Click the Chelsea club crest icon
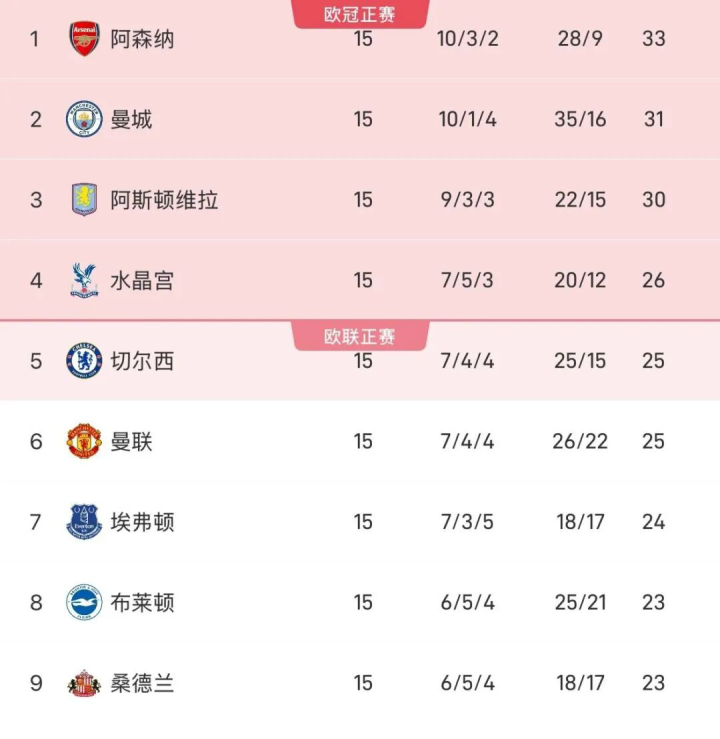720x739 pixels. pos(84,360)
